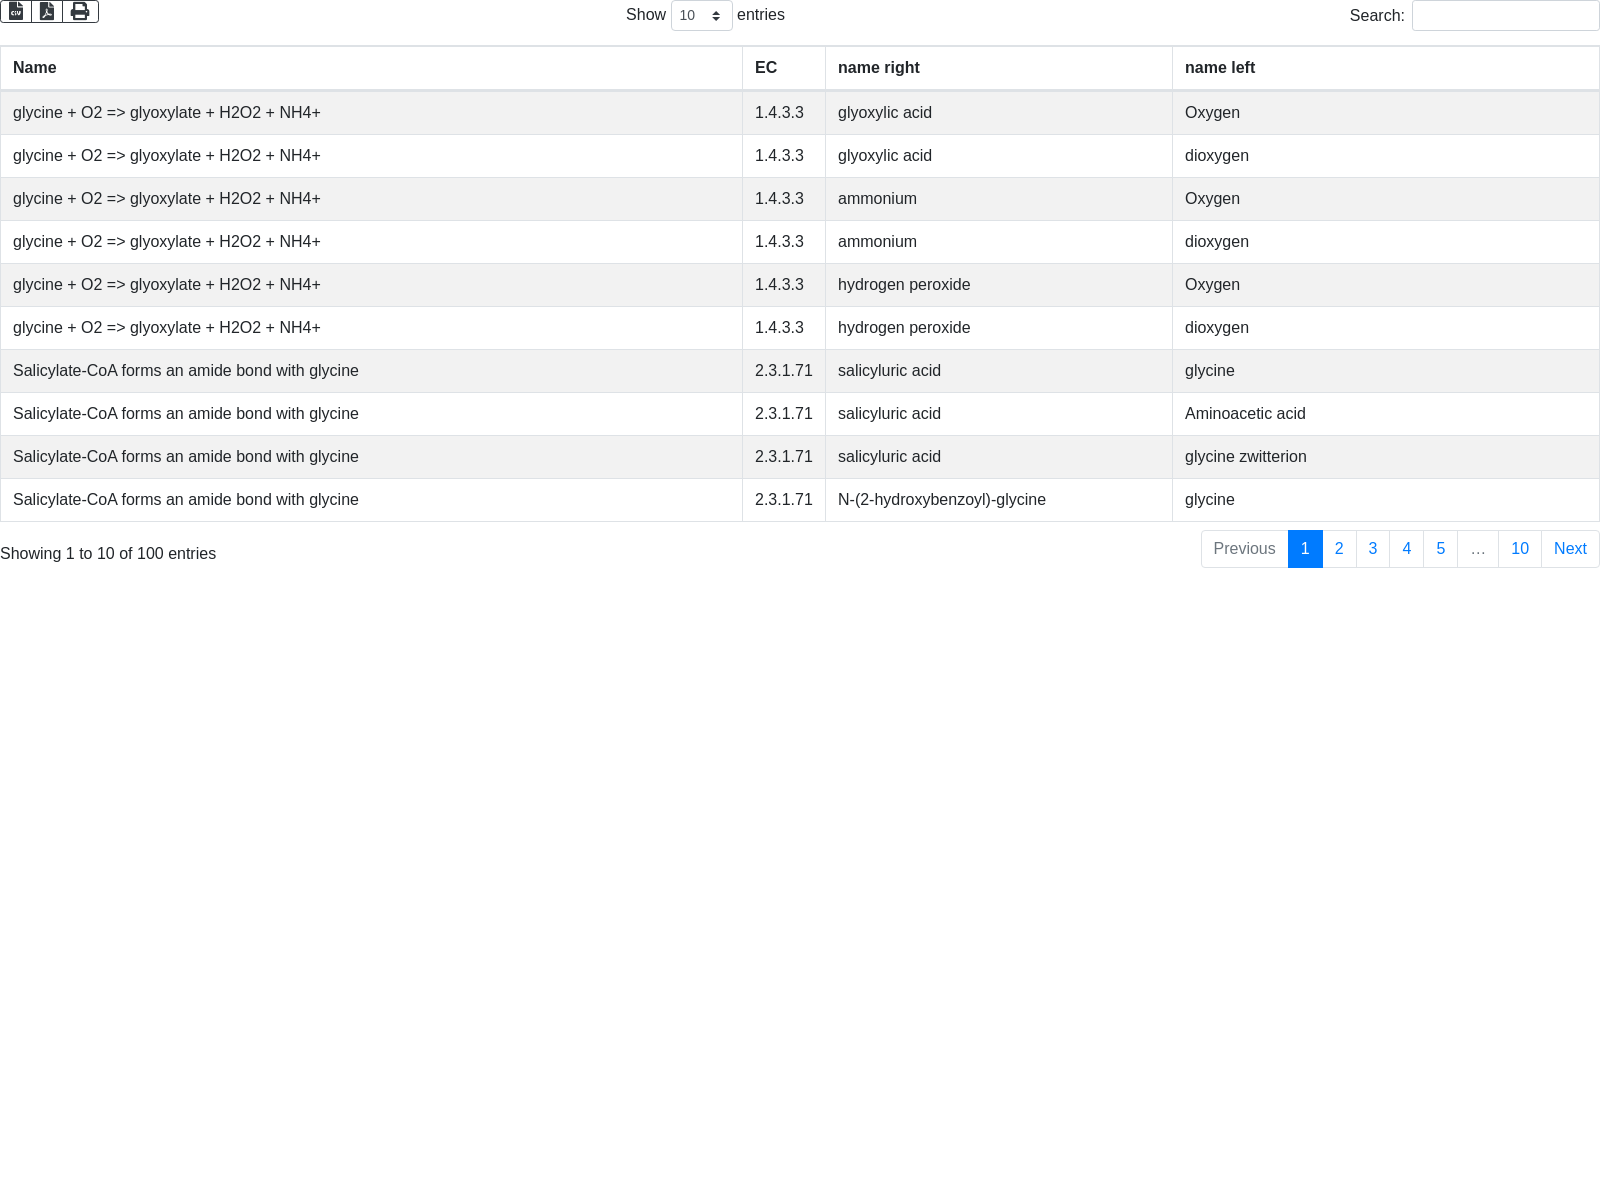Image resolution: width=1600 pixels, height=1200 pixels.
Task: Click the glycine zwitterion cell
Action: tap(1246, 457)
